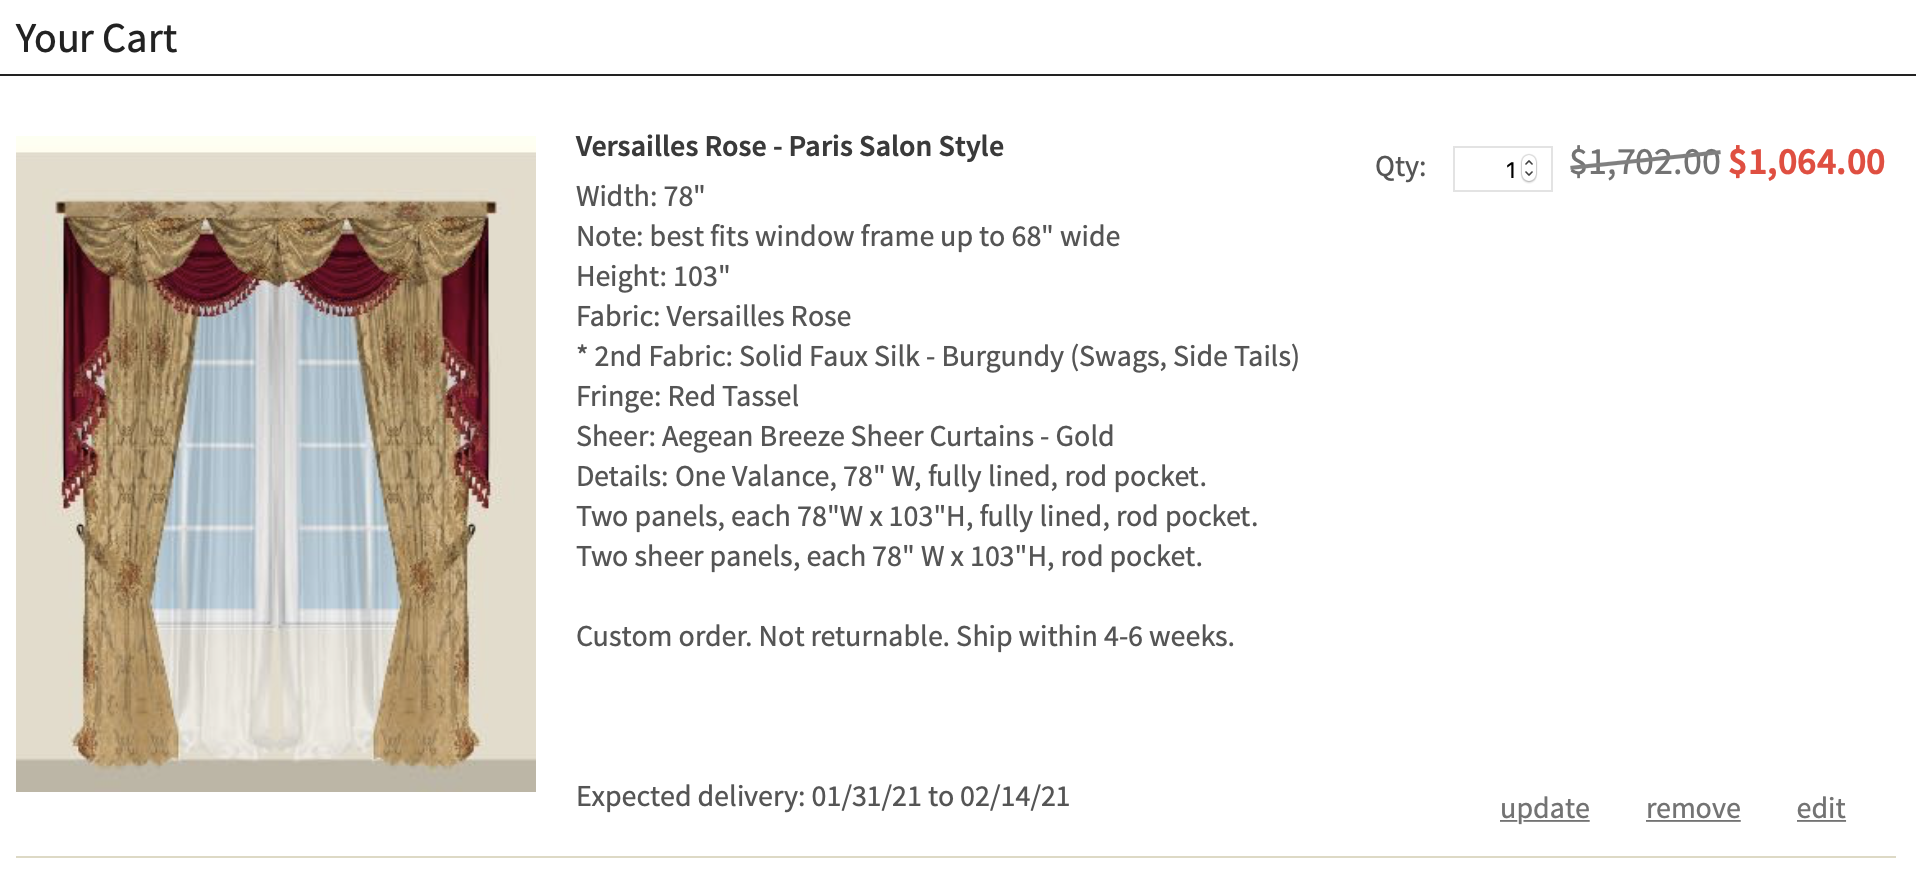
Task: Click the Height: 103" text line
Action: (x=652, y=276)
